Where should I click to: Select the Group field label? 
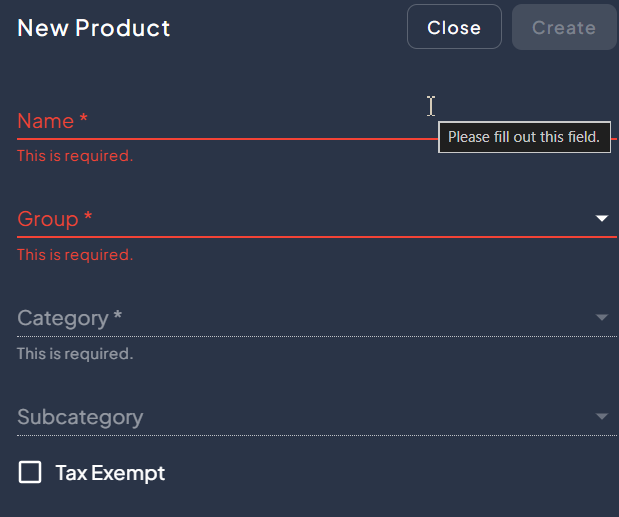[x=47, y=219]
